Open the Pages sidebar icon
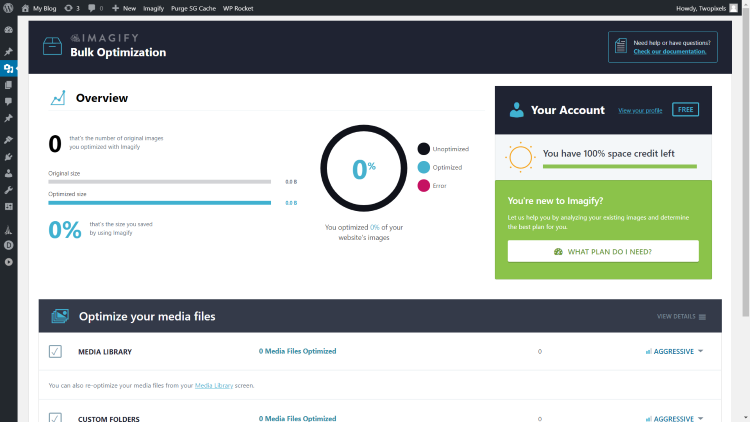The height and width of the screenshot is (422, 750). [x=9, y=85]
